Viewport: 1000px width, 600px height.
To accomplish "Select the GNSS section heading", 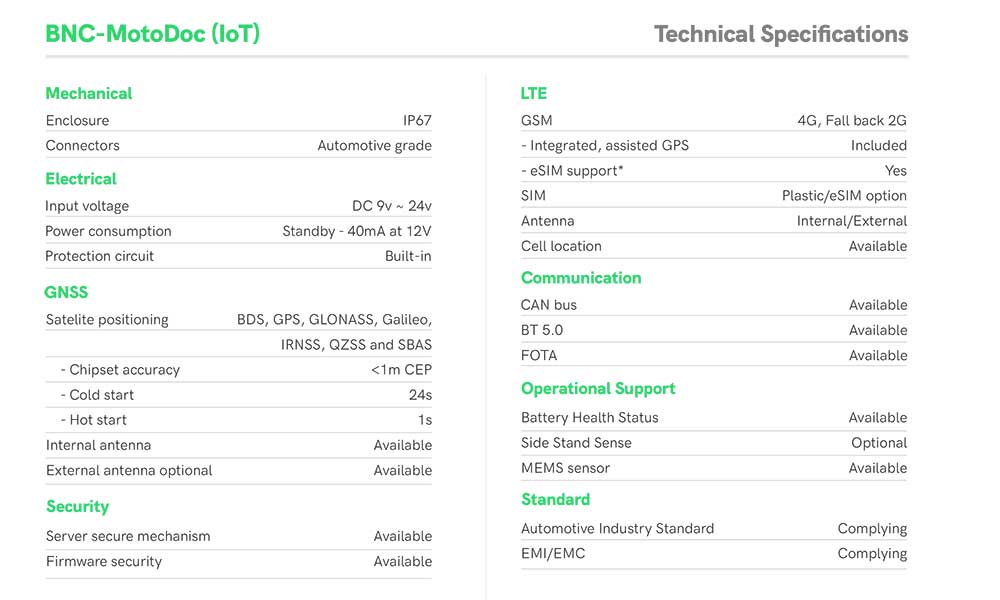I will click(x=66, y=292).
